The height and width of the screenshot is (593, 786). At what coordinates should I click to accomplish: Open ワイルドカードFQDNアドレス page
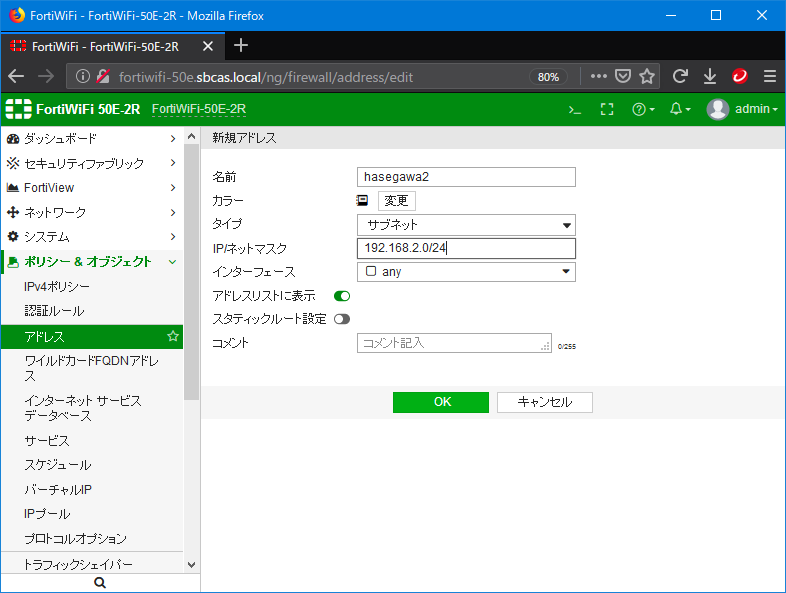tap(92, 368)
